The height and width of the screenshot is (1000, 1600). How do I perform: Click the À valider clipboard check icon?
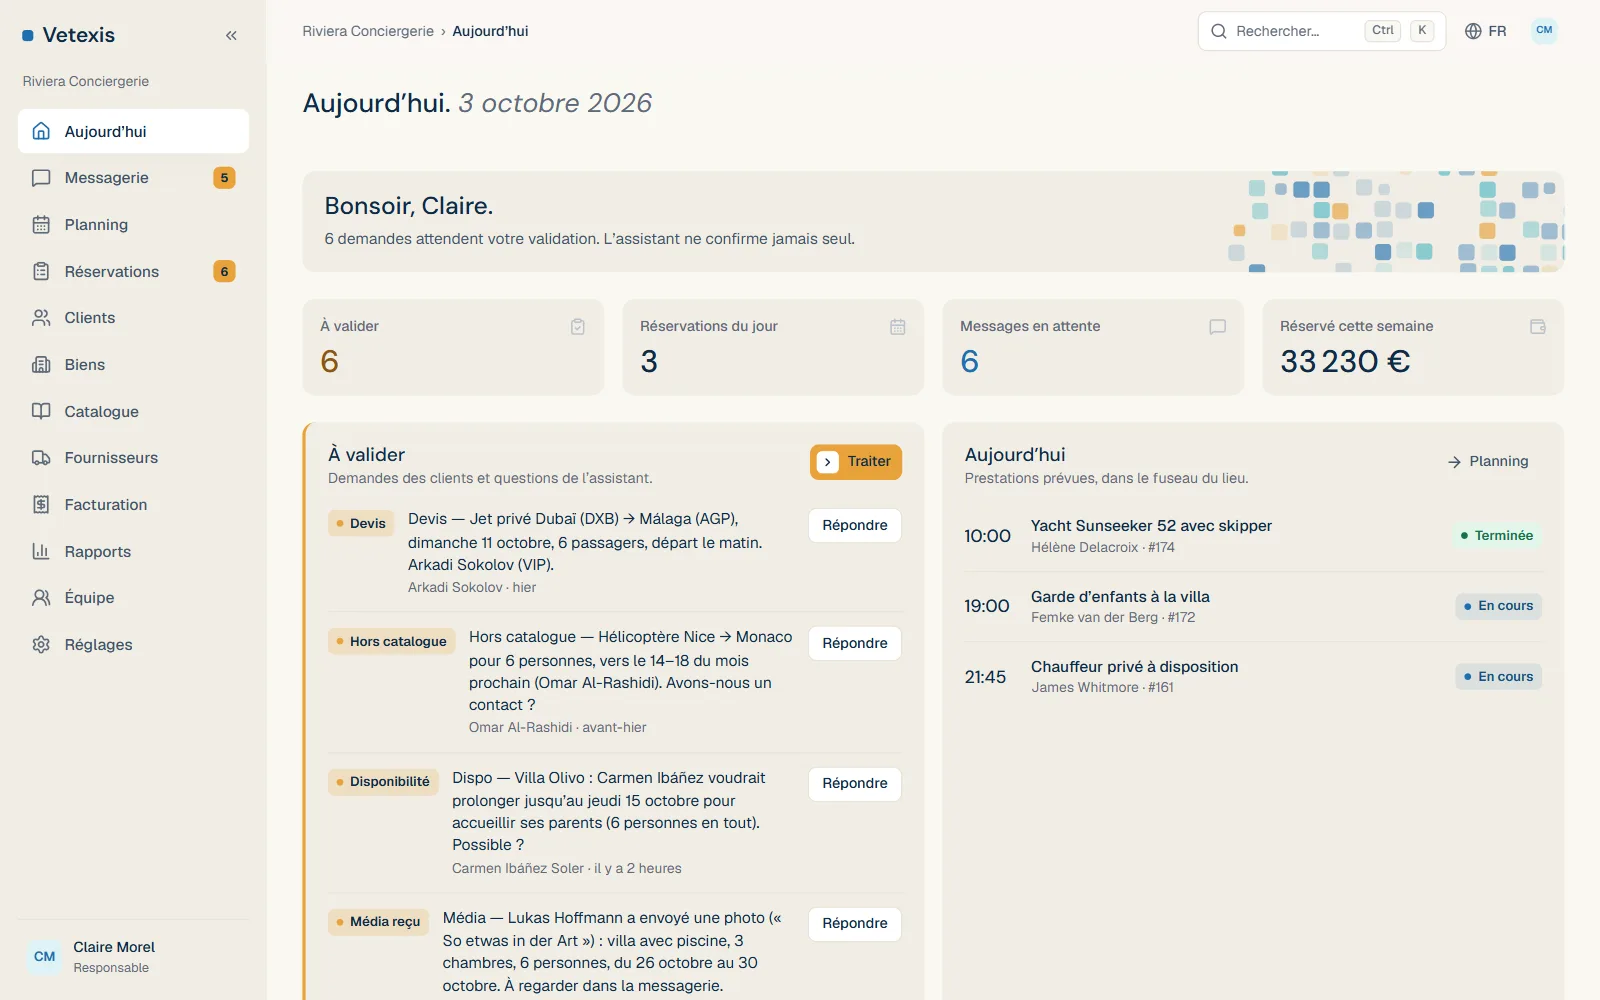(x=578, y=327)
